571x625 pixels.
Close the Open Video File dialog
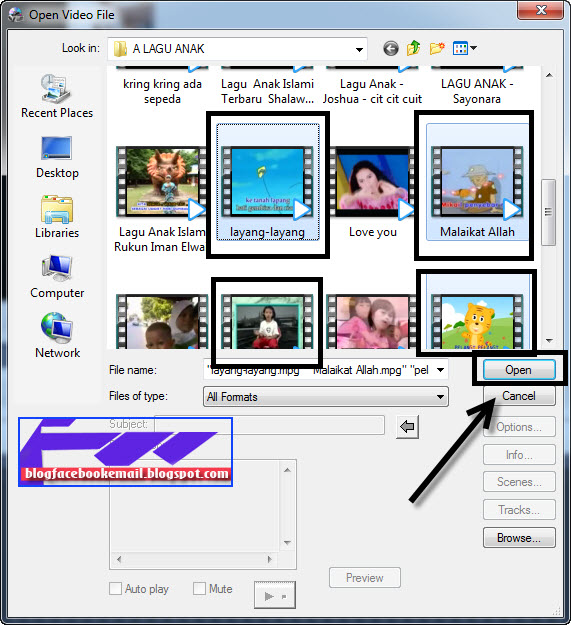541,10
